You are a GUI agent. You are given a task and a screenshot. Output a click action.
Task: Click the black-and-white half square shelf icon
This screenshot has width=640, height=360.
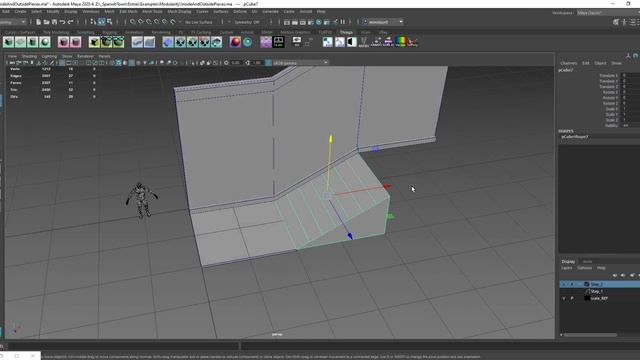click(x=351, y=42)
